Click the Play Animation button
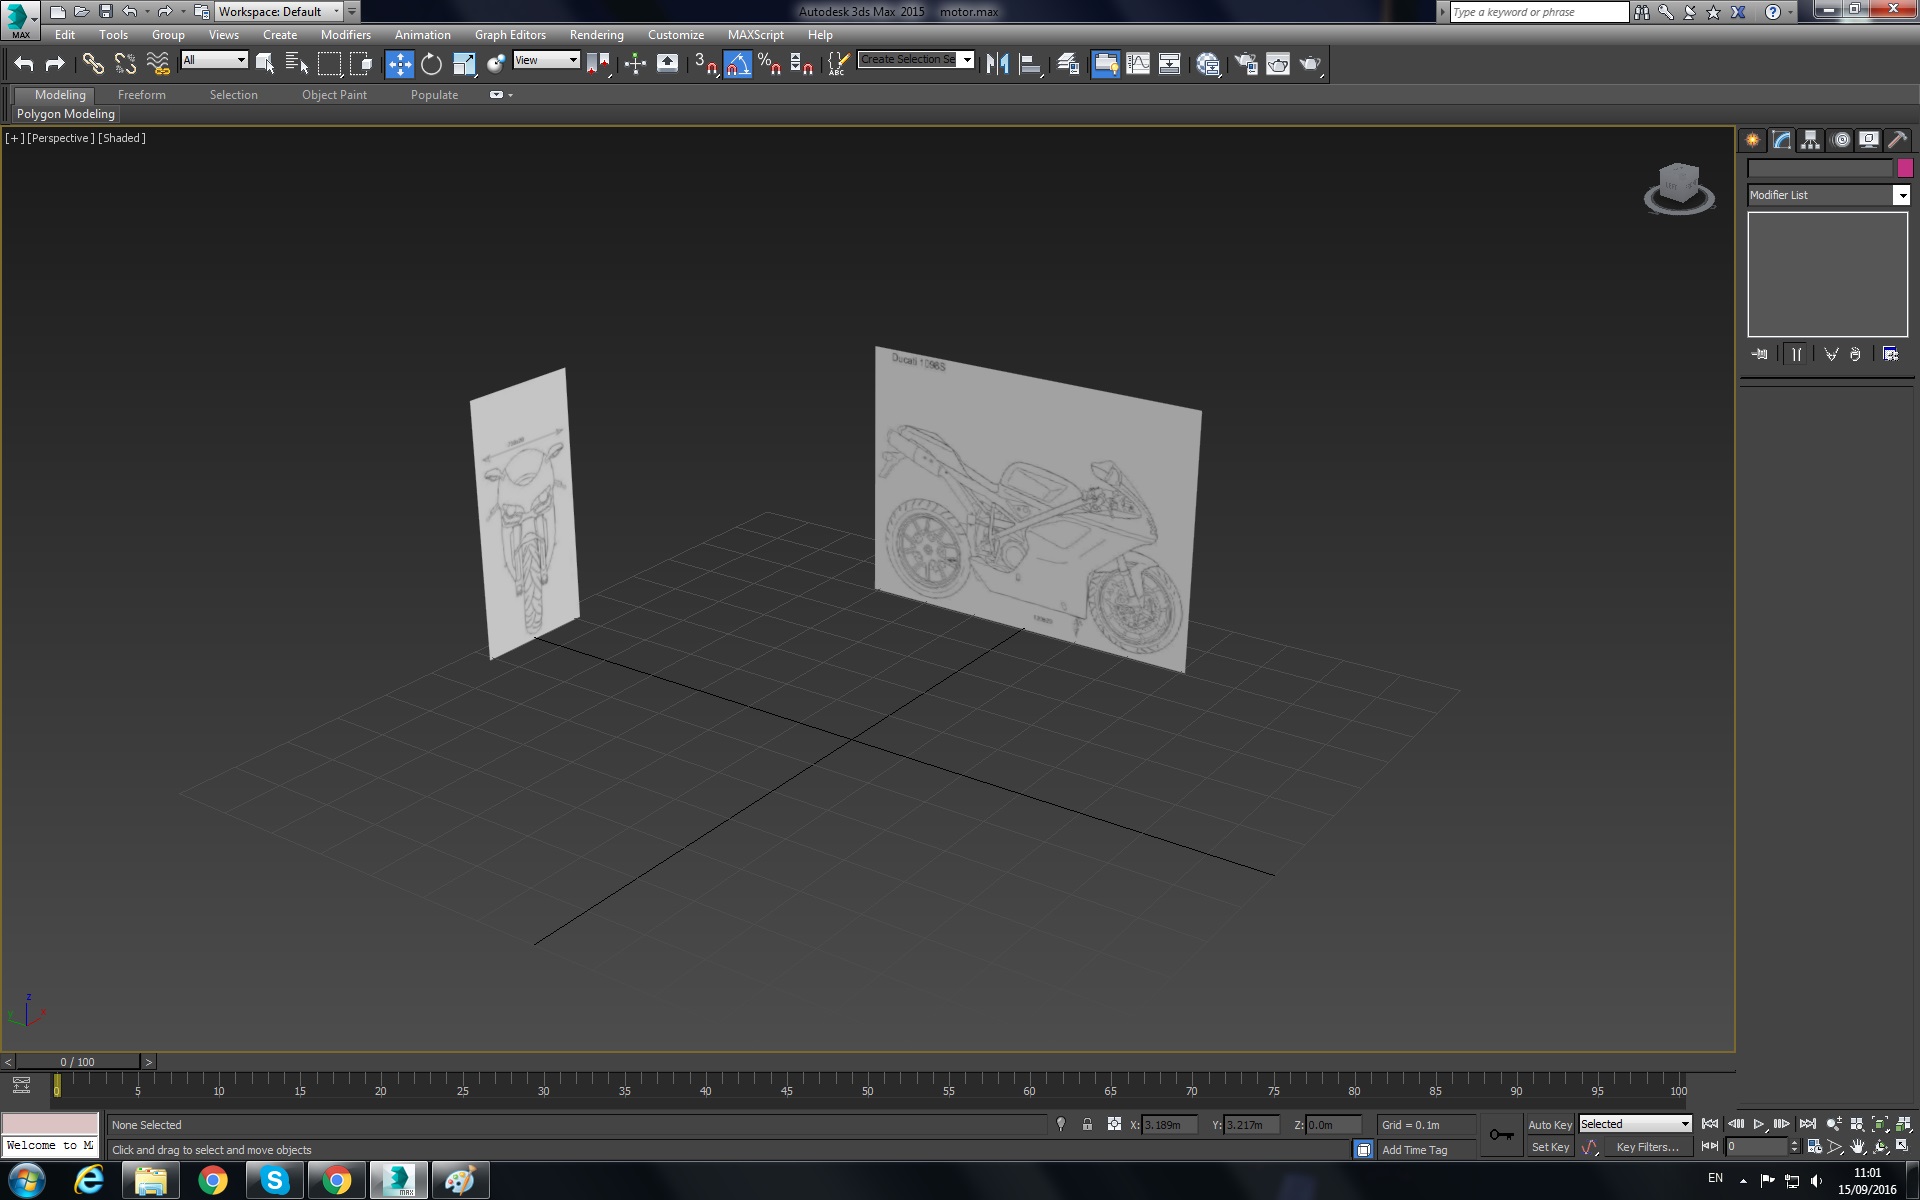Screen dimensions: 1920x1200 (1758, 1124)
